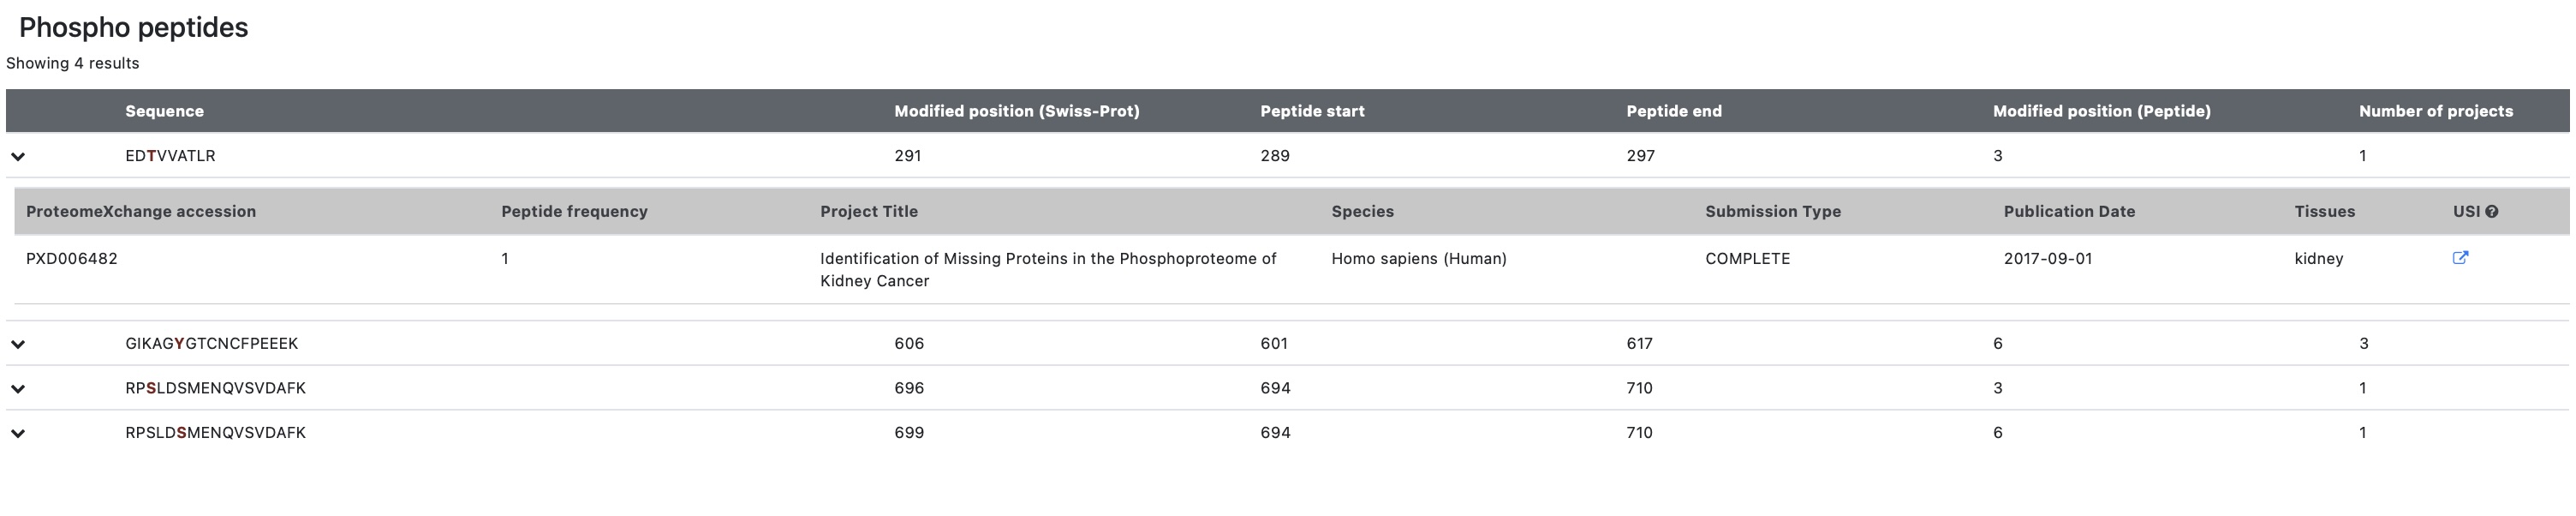This screenshot has height=516, width=2576.
Task: Collapse the expanded EDTVVATLR peptide row
Action: click(18, 156)
